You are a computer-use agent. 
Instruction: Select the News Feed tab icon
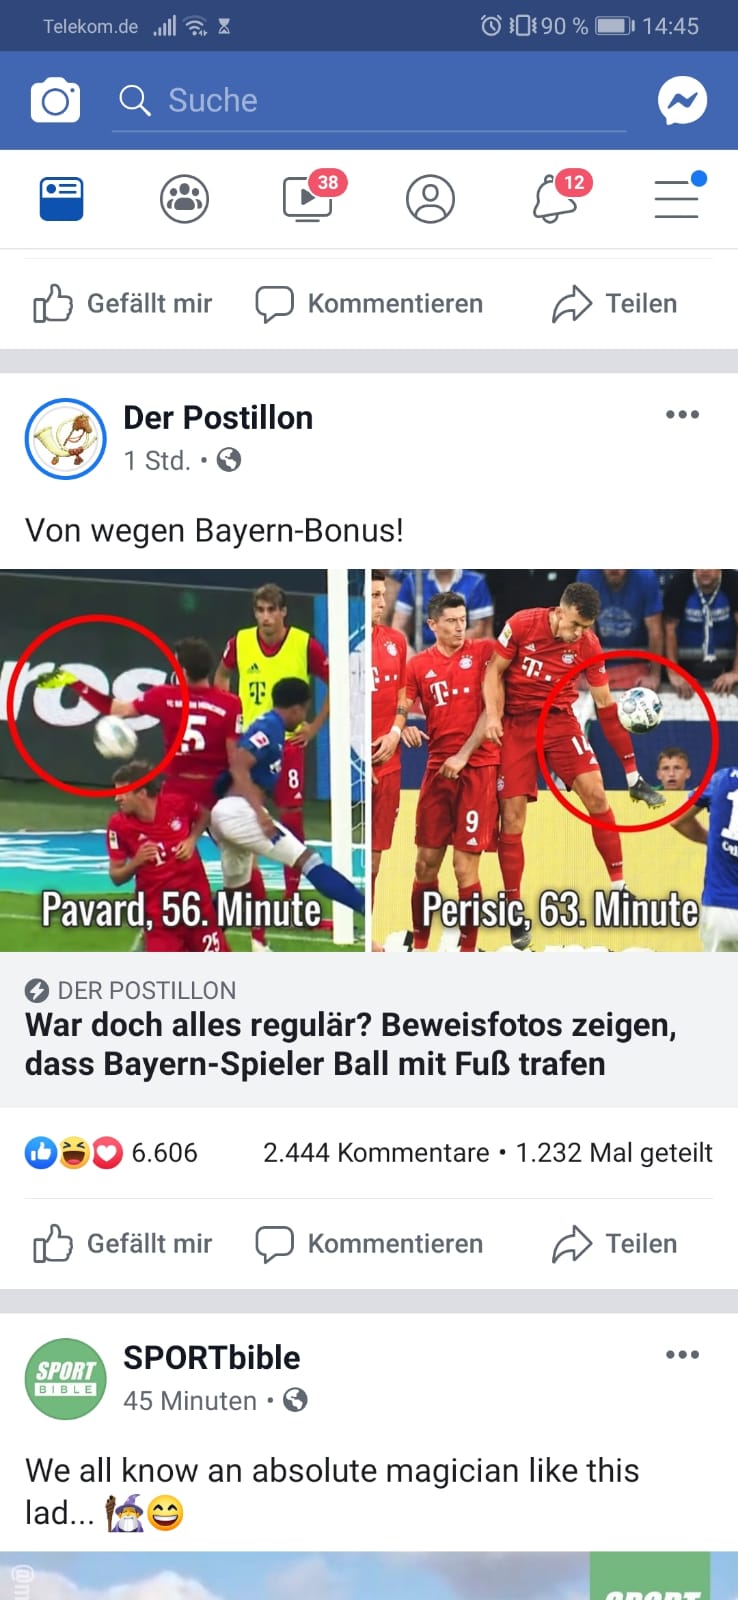click(x=62, y=198)
